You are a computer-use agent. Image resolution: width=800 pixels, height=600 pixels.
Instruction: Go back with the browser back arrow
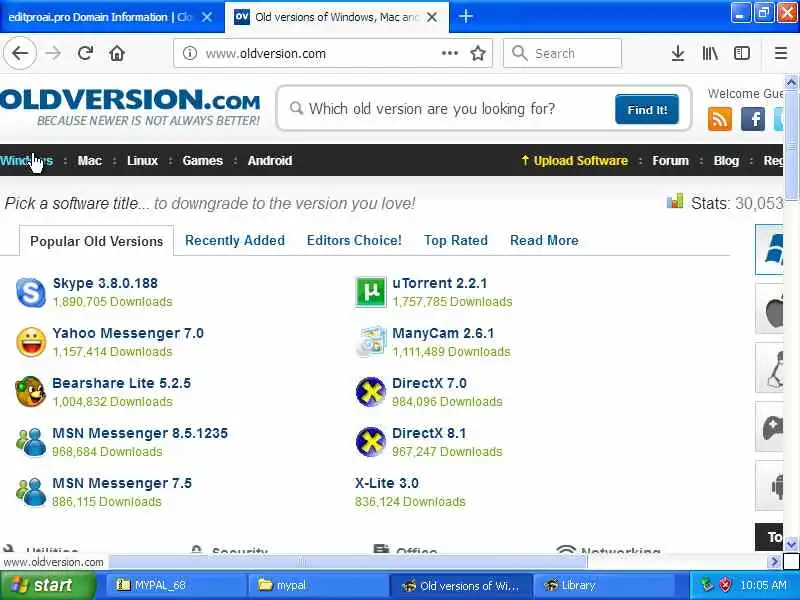(20, 53)
